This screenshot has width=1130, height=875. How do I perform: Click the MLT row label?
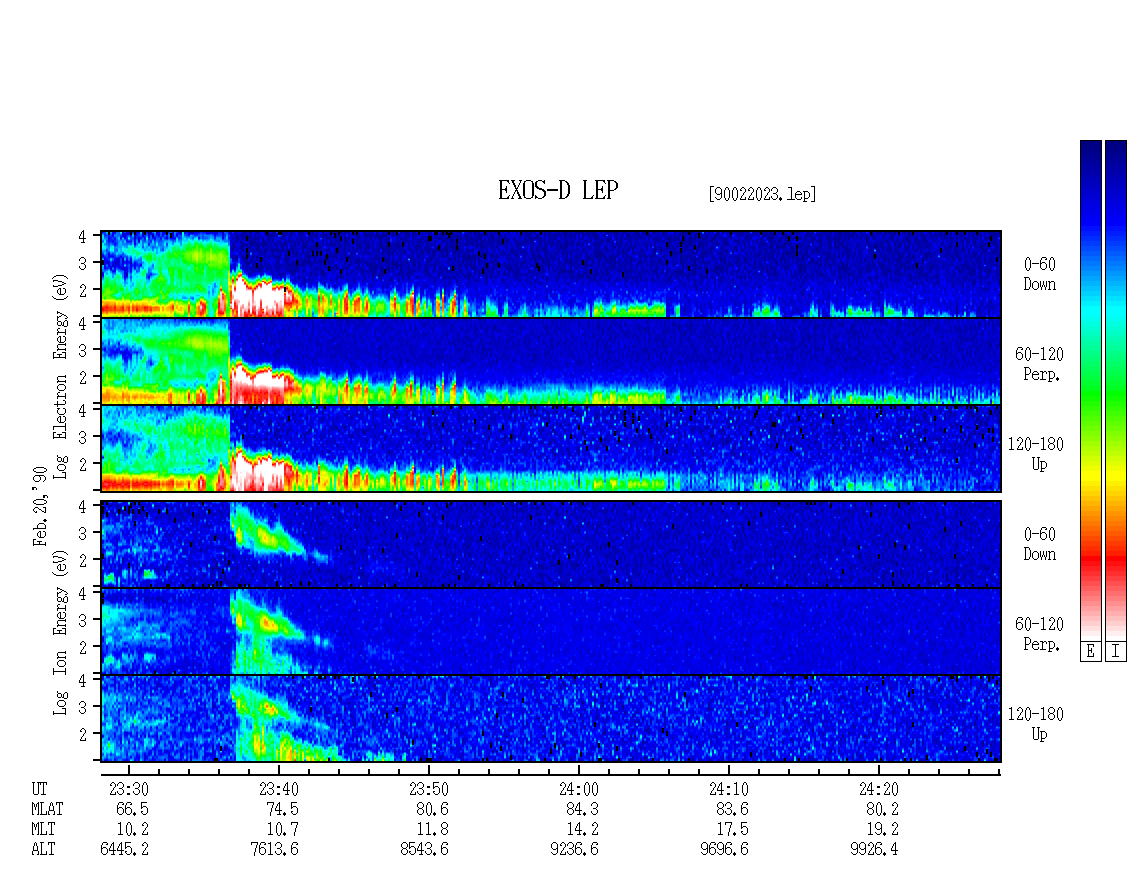[x=43, y=830]
